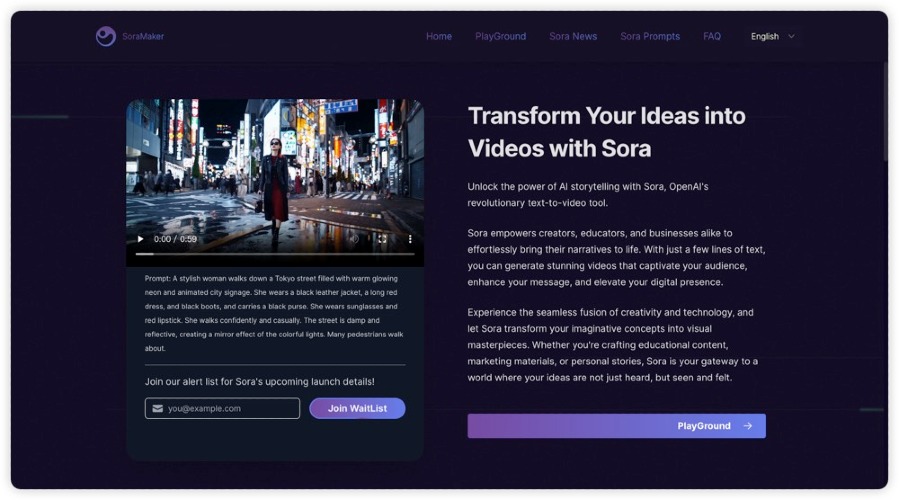Viewport: 899px width, 500px height.
Task: Play the Tokyo street video
Action: click(140, 239)
